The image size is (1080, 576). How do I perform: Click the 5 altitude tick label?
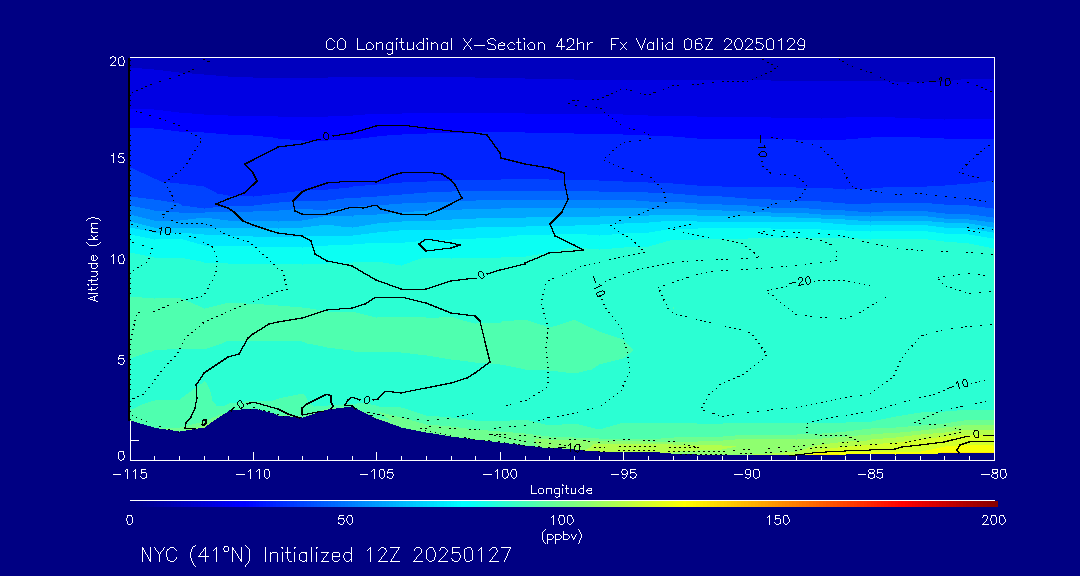[119, 359]
